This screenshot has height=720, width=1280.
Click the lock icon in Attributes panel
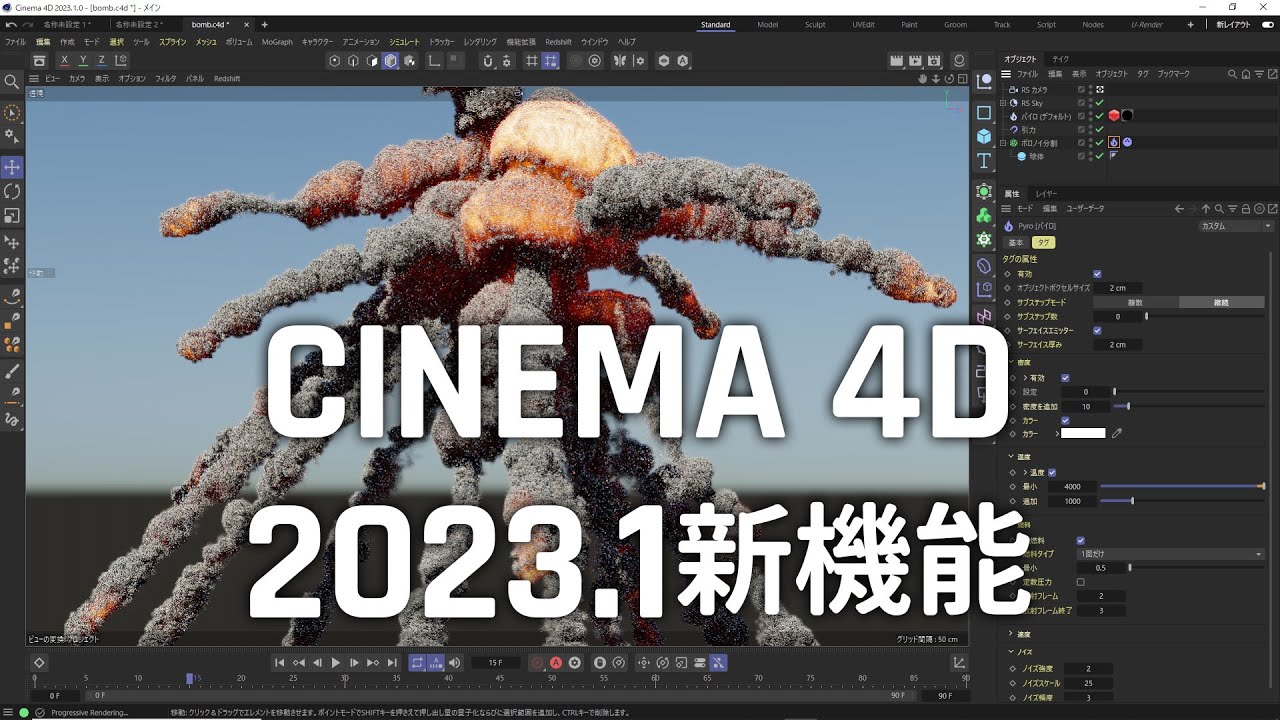[1244, 208]
